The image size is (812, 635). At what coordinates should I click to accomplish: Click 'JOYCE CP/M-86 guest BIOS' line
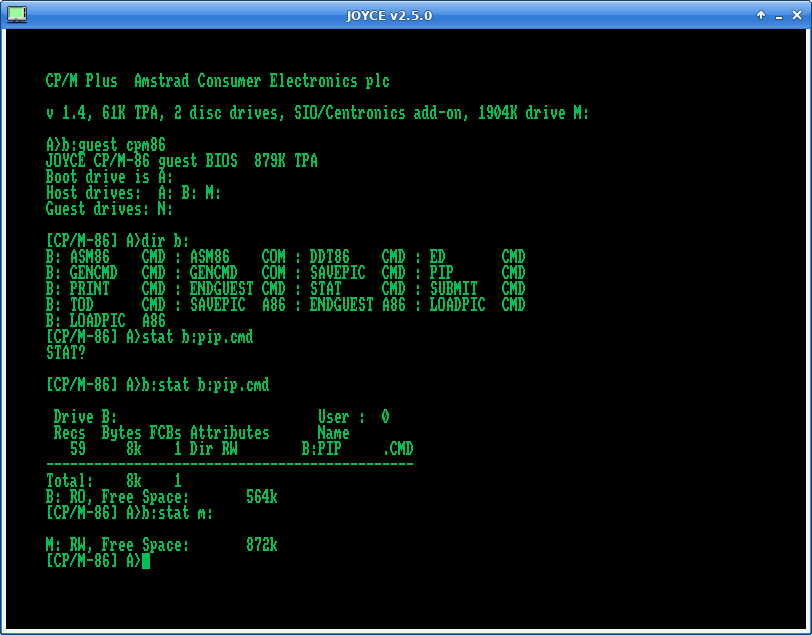point(142,161)
